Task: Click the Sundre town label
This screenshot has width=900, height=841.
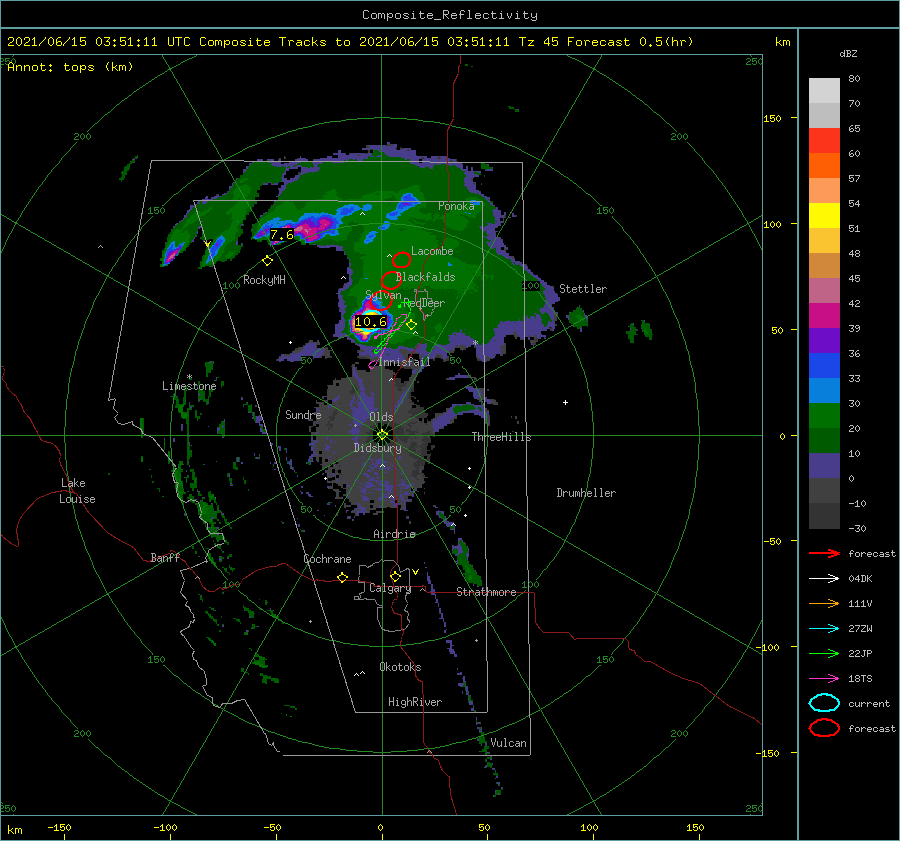Action: pos(303,414)
